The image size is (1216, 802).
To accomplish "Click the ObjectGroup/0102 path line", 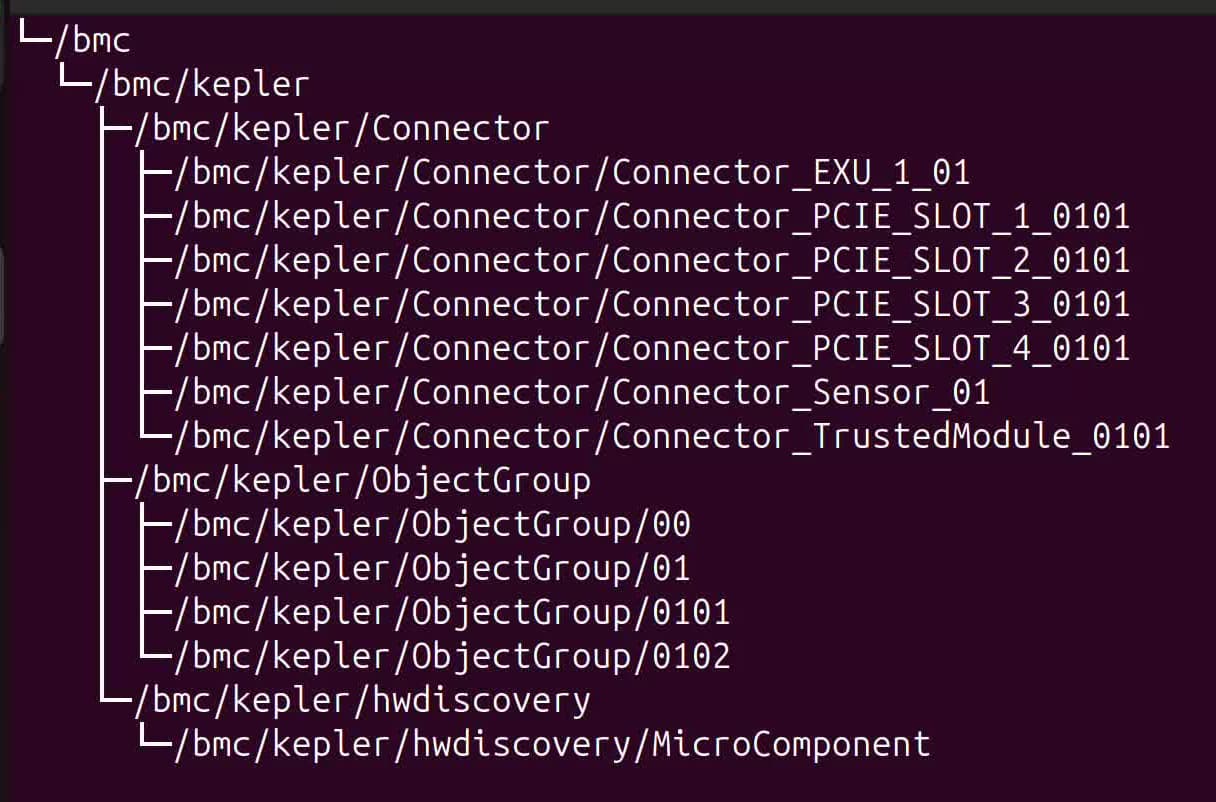I will [451, 656].
